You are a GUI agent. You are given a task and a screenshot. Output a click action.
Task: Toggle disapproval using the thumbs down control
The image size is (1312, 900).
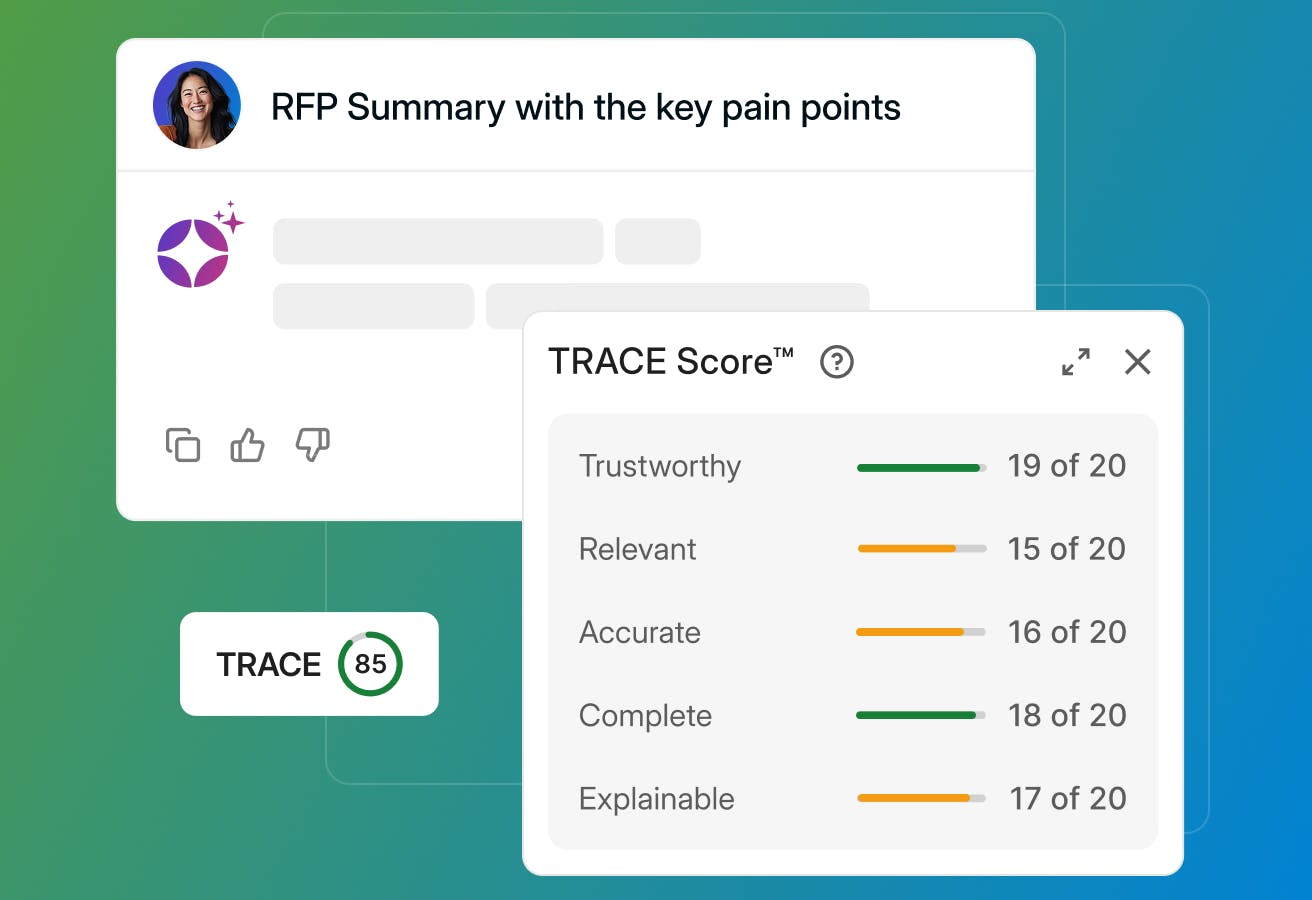pos(311,447)
